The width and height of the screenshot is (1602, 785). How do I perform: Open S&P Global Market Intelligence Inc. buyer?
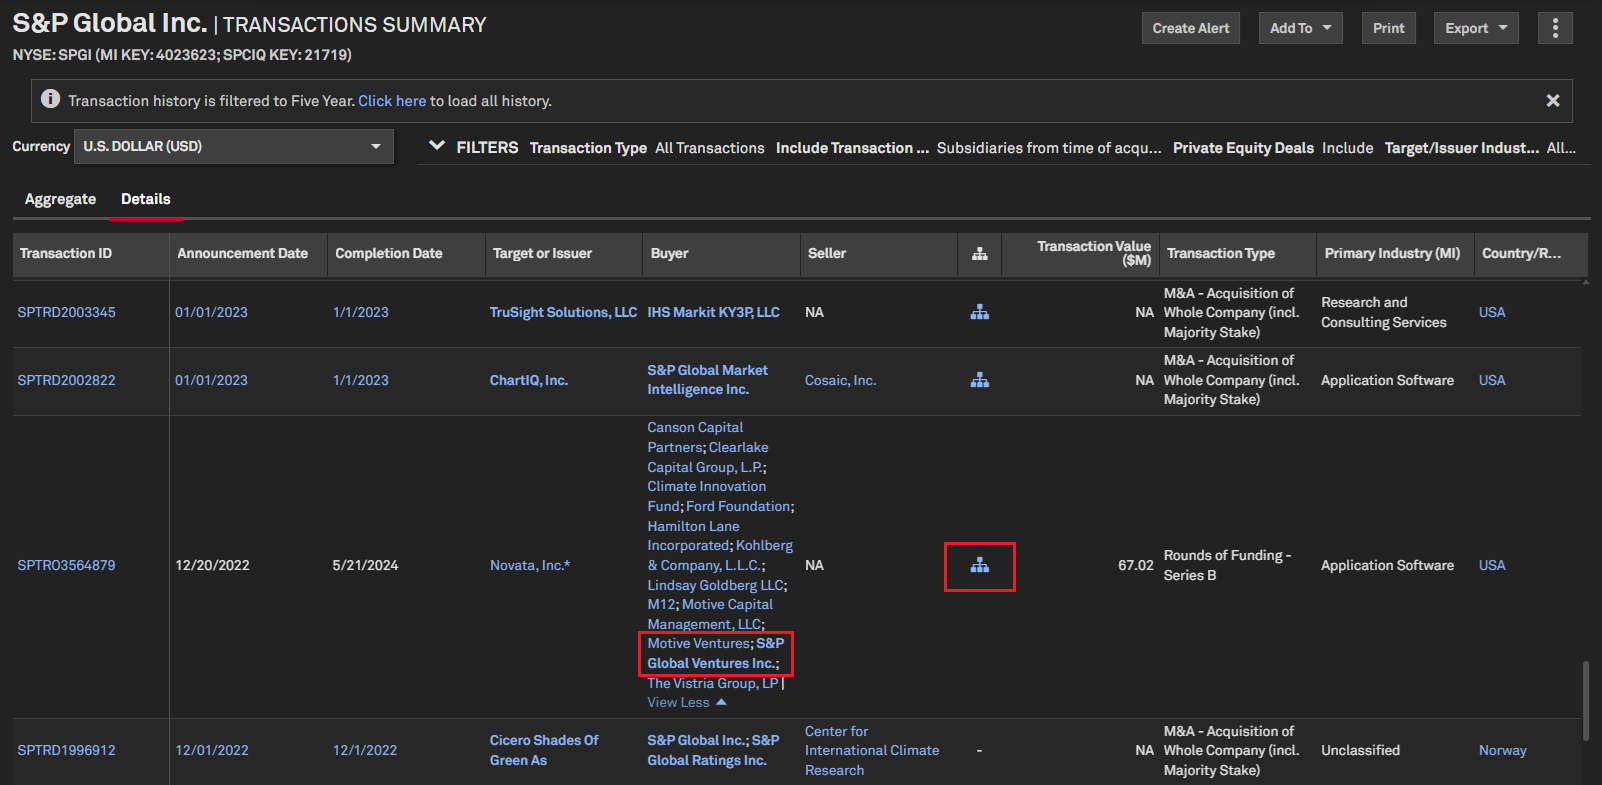click(x=707, y=380)
